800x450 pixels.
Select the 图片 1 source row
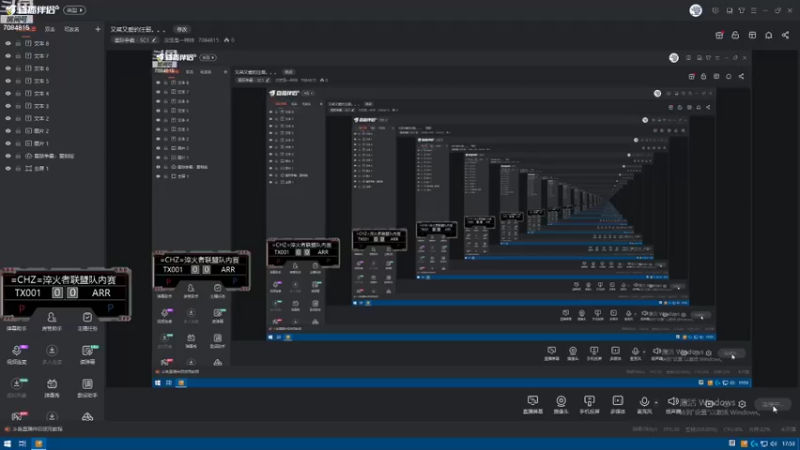click(x=52, y=143)
